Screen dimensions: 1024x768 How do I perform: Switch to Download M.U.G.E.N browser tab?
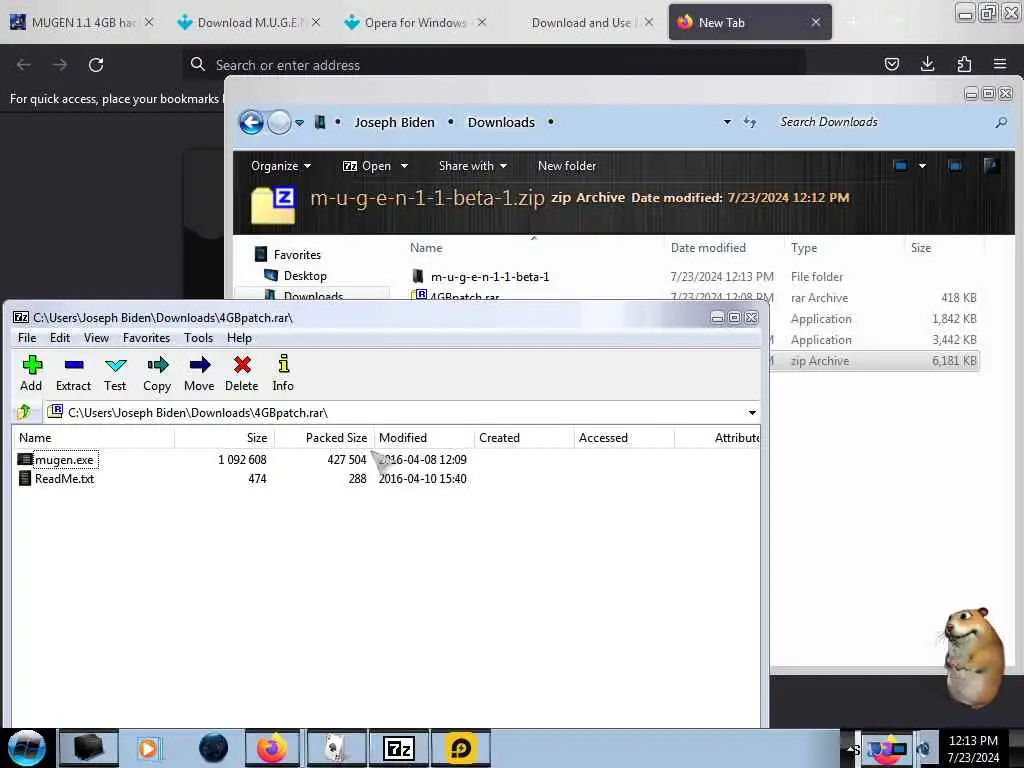(249, 22)
